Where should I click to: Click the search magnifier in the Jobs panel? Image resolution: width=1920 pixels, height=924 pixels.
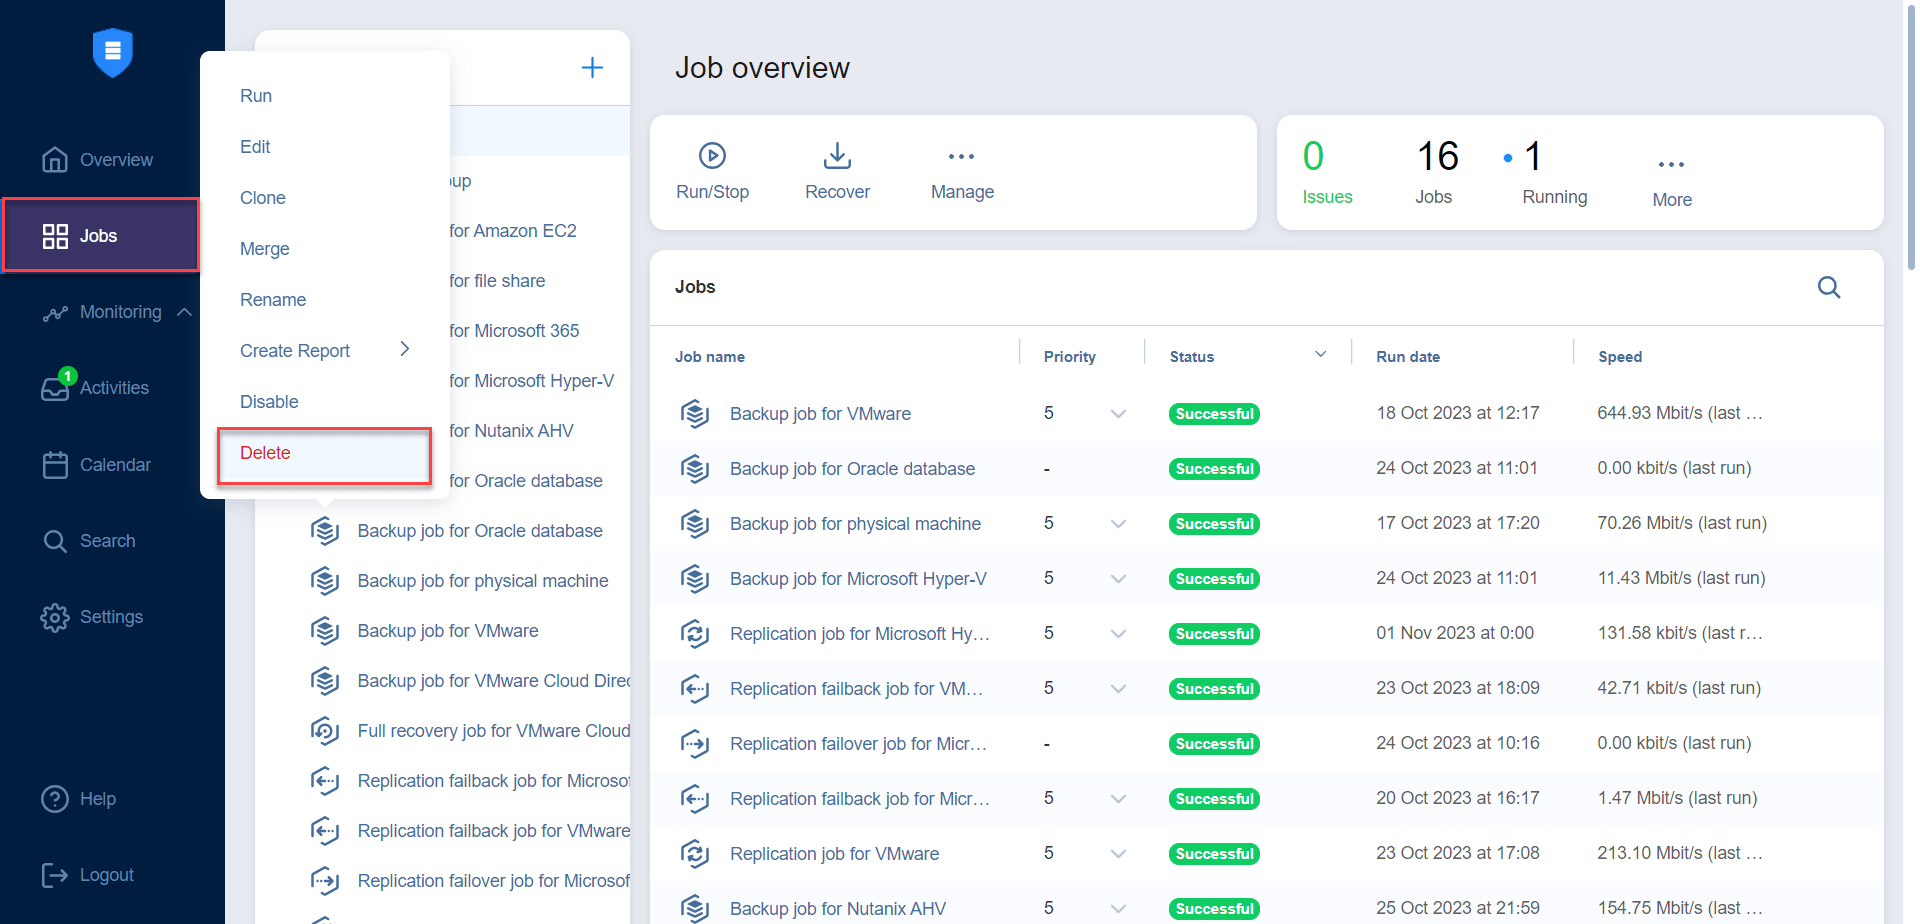pyautogui.click(x=1829, y=287)
